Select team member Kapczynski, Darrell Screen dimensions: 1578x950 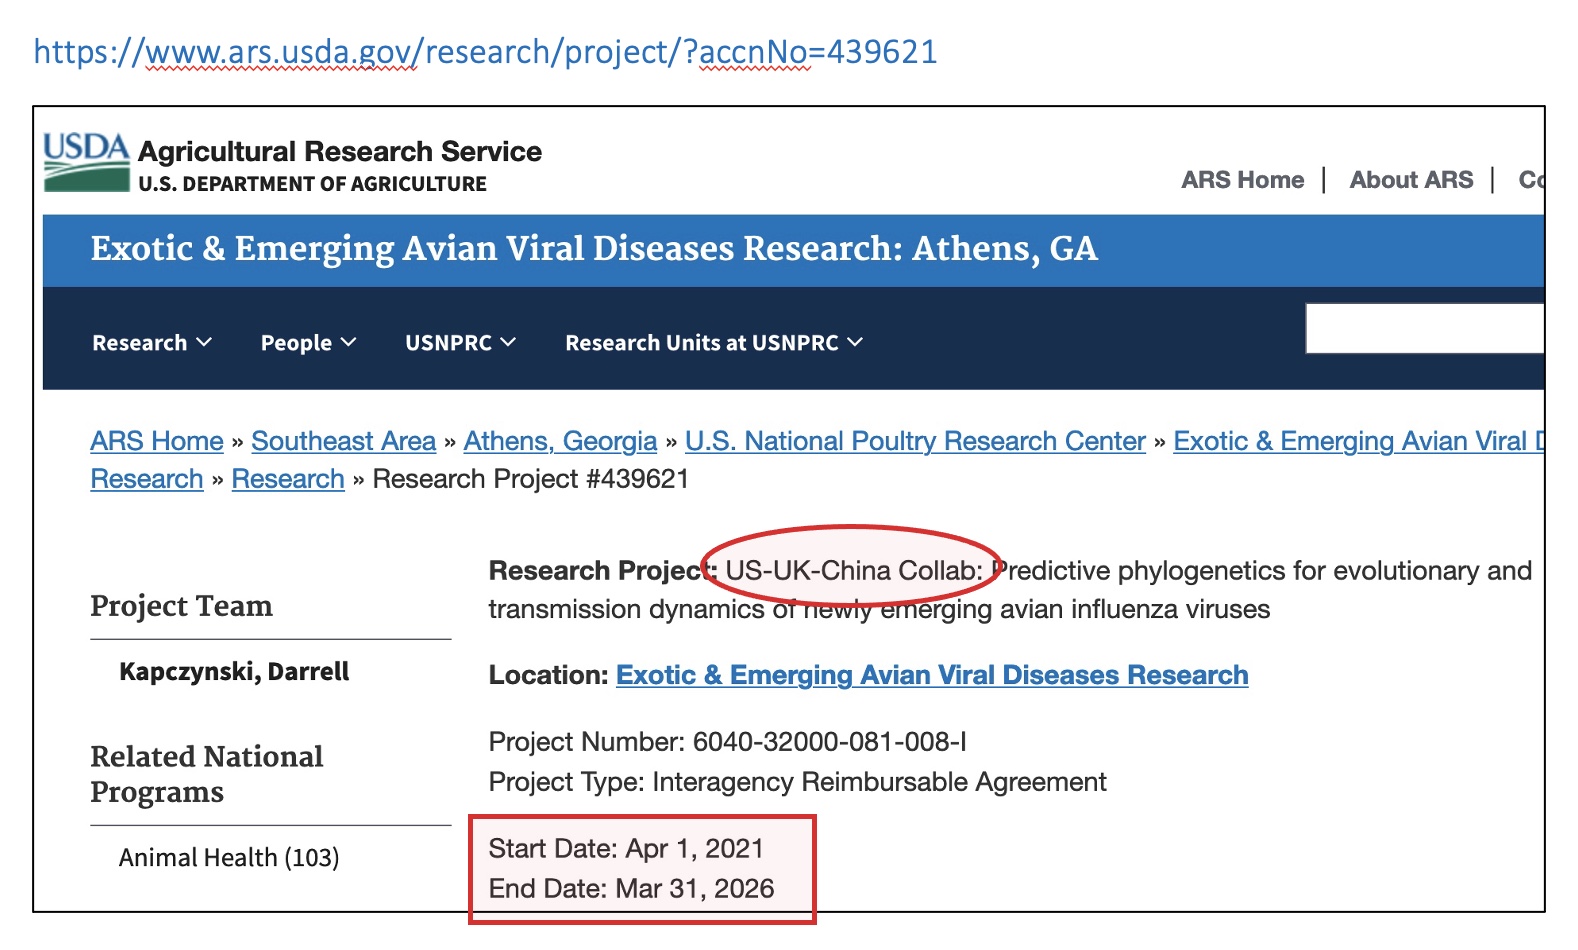coord(234,671)
